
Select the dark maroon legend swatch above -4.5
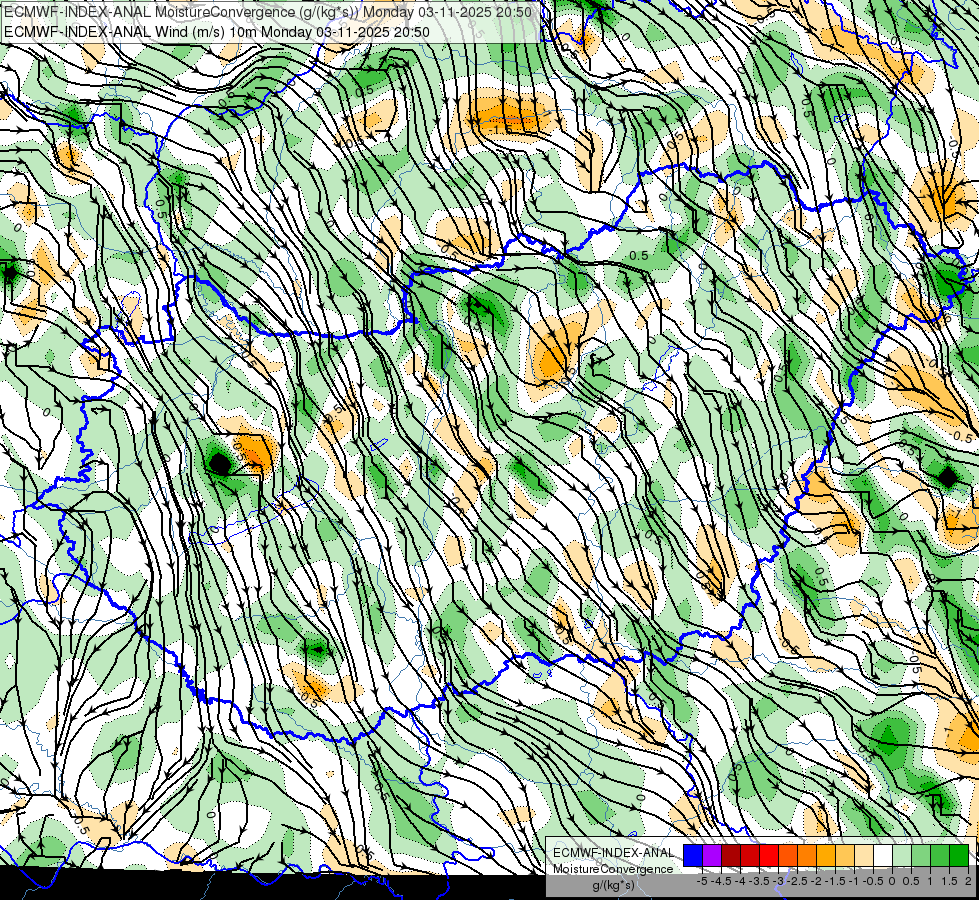[x=731, y=855]
